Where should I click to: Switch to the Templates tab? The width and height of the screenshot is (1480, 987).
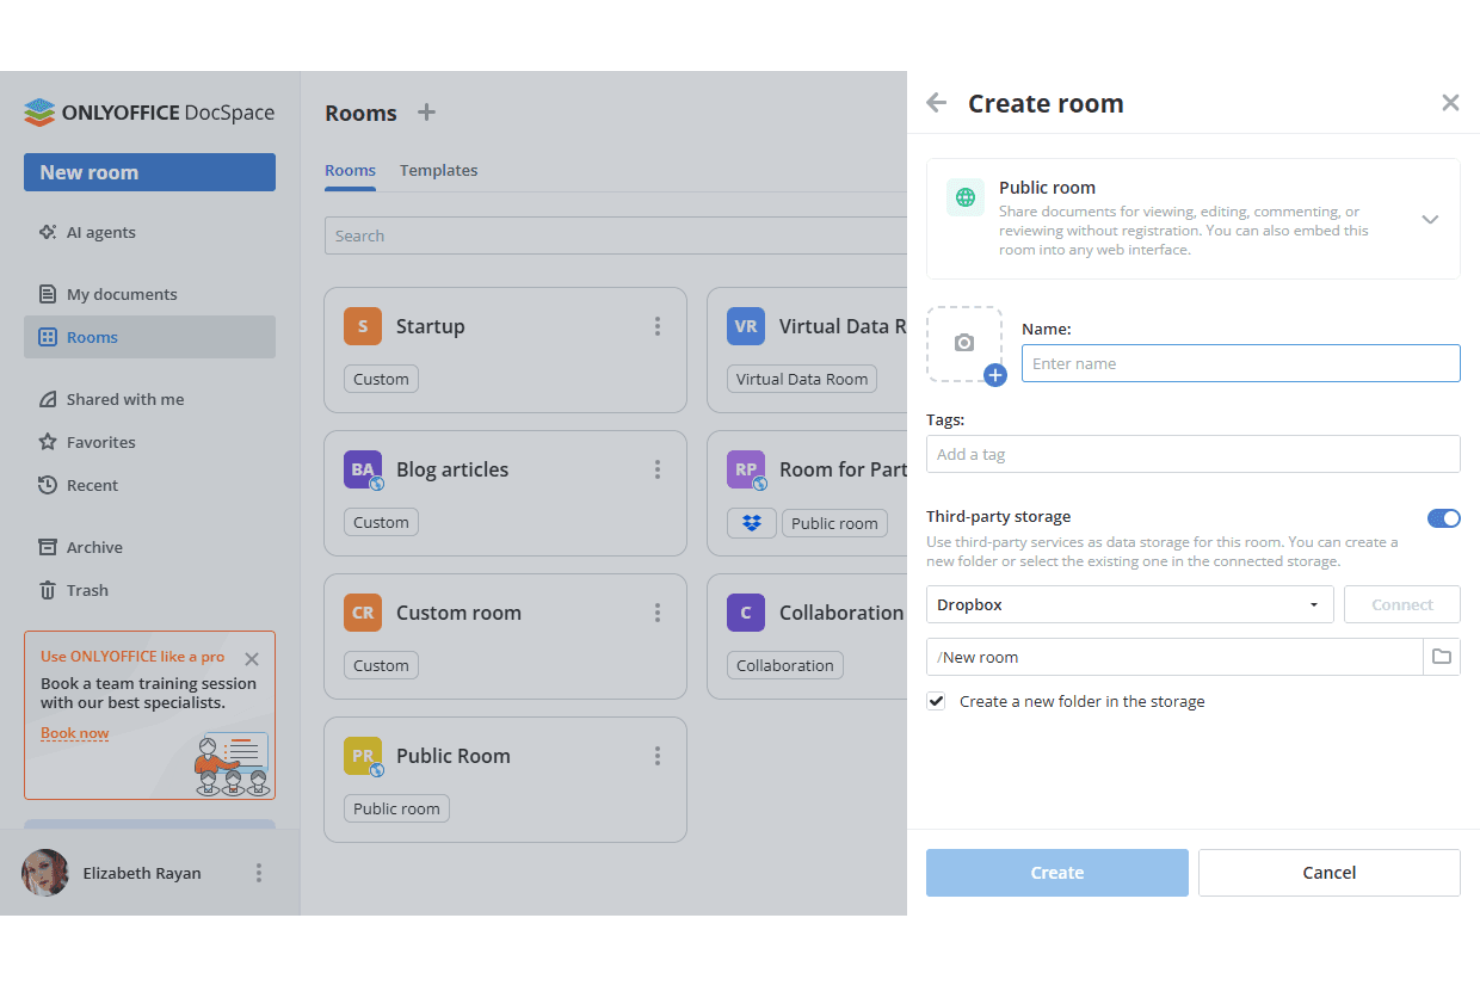pyautogui.click(x=438, y=170)
